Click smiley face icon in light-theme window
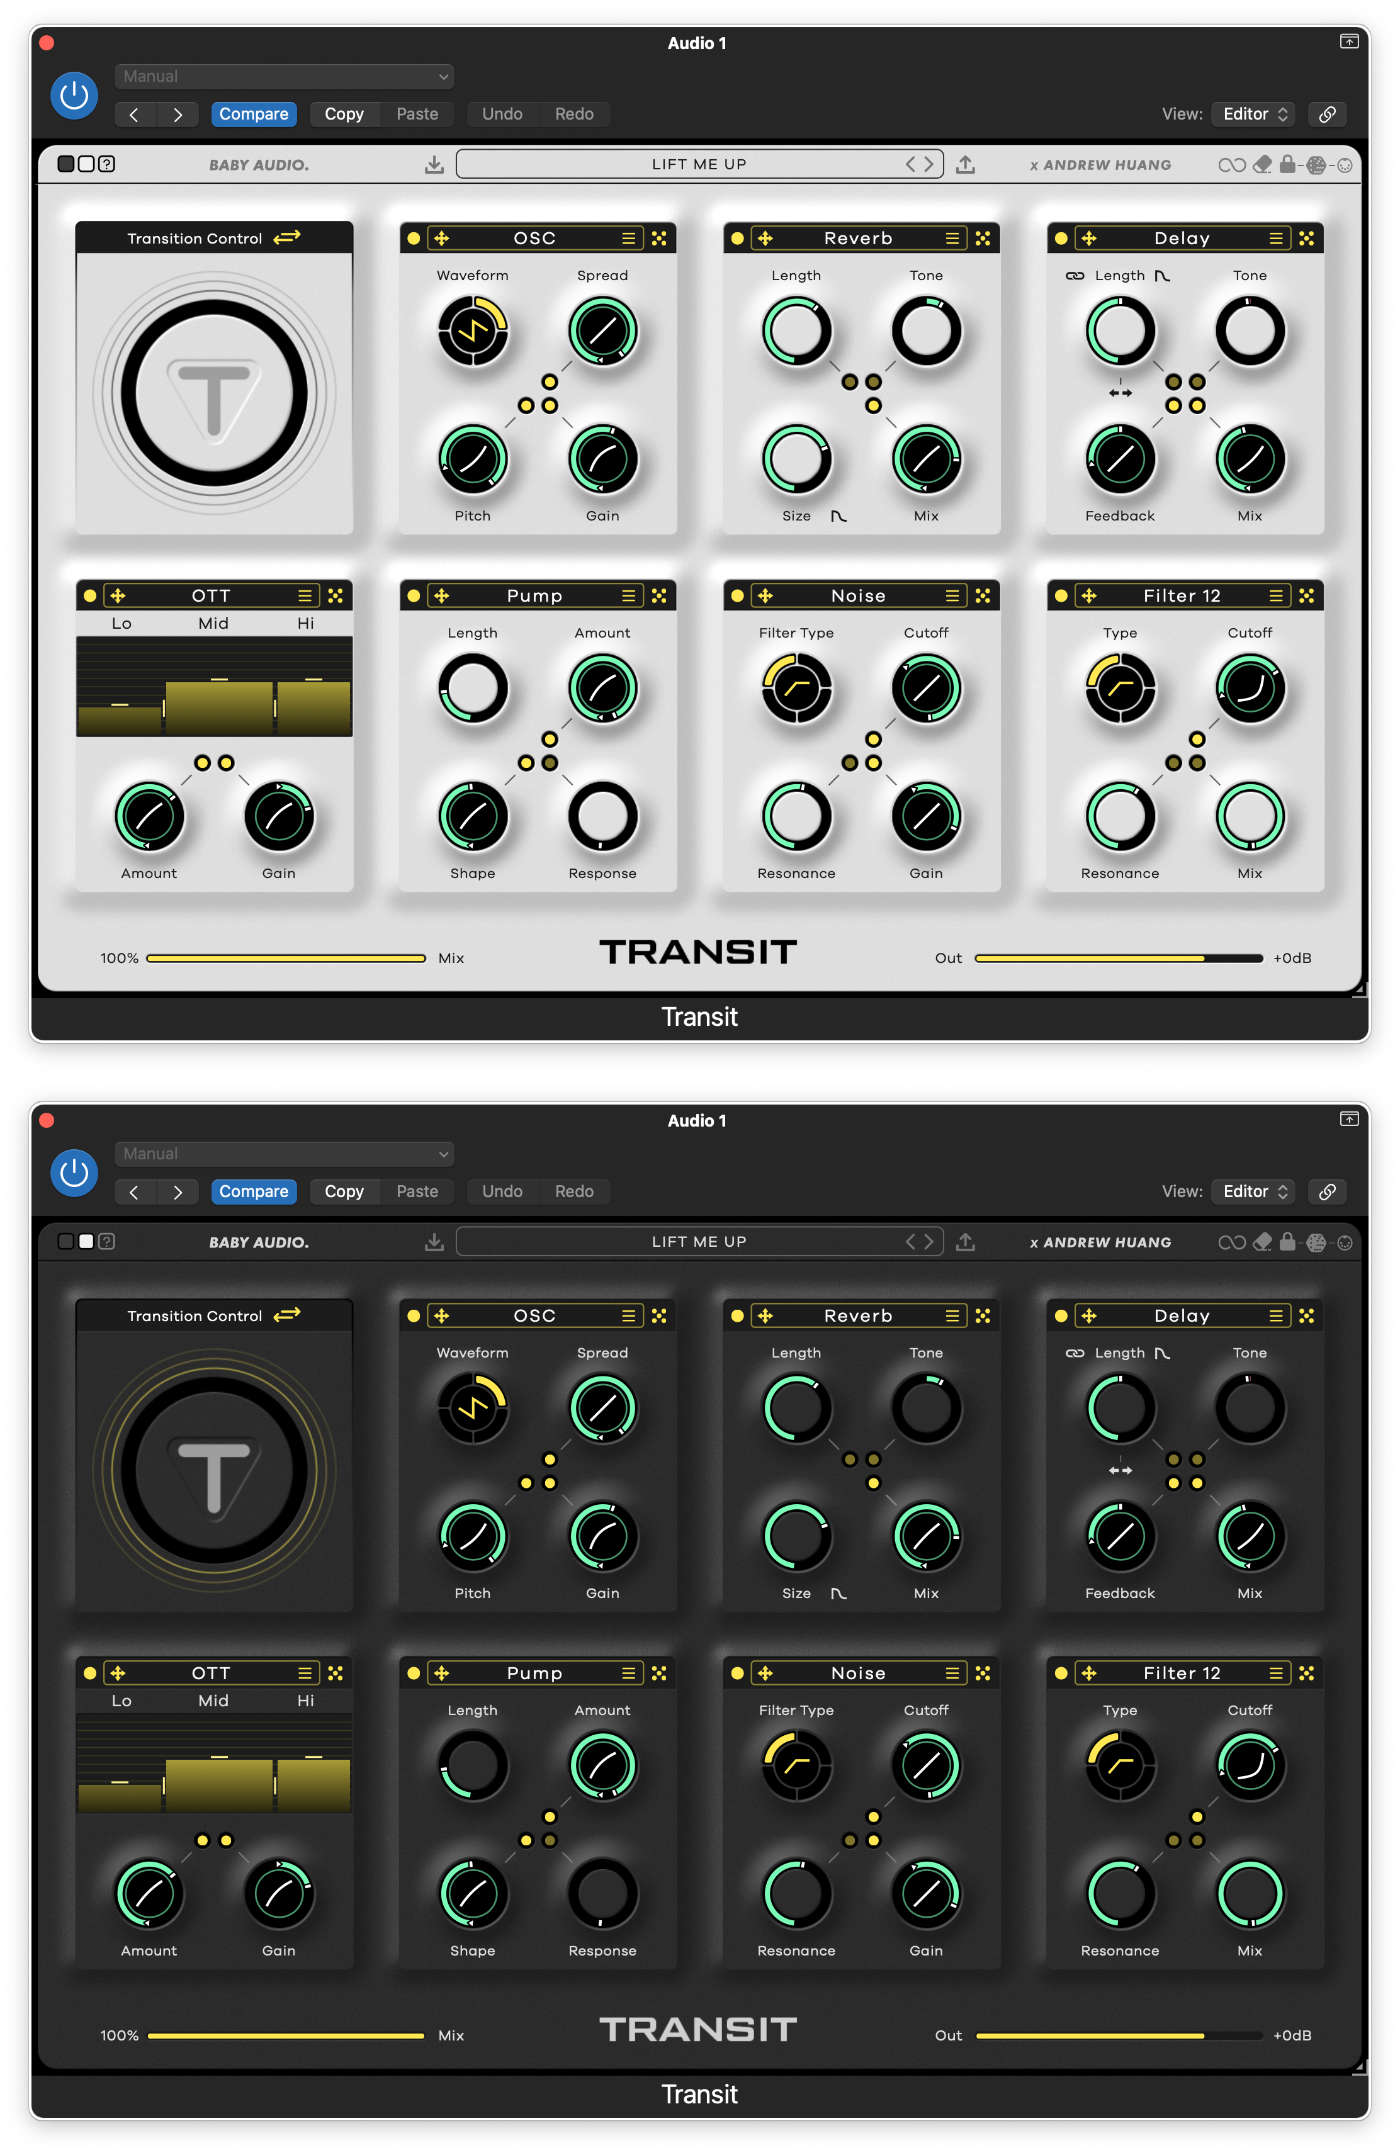This screenshot has height=2155, width=1400. (1345, 165)
